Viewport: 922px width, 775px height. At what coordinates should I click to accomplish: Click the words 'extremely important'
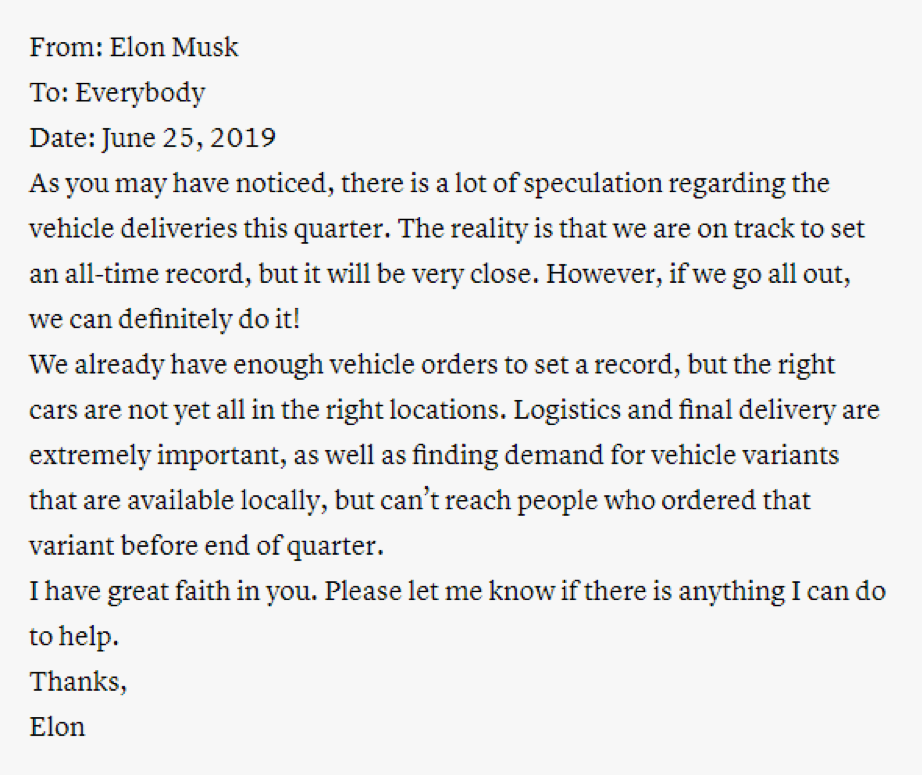tap(158, 456)
